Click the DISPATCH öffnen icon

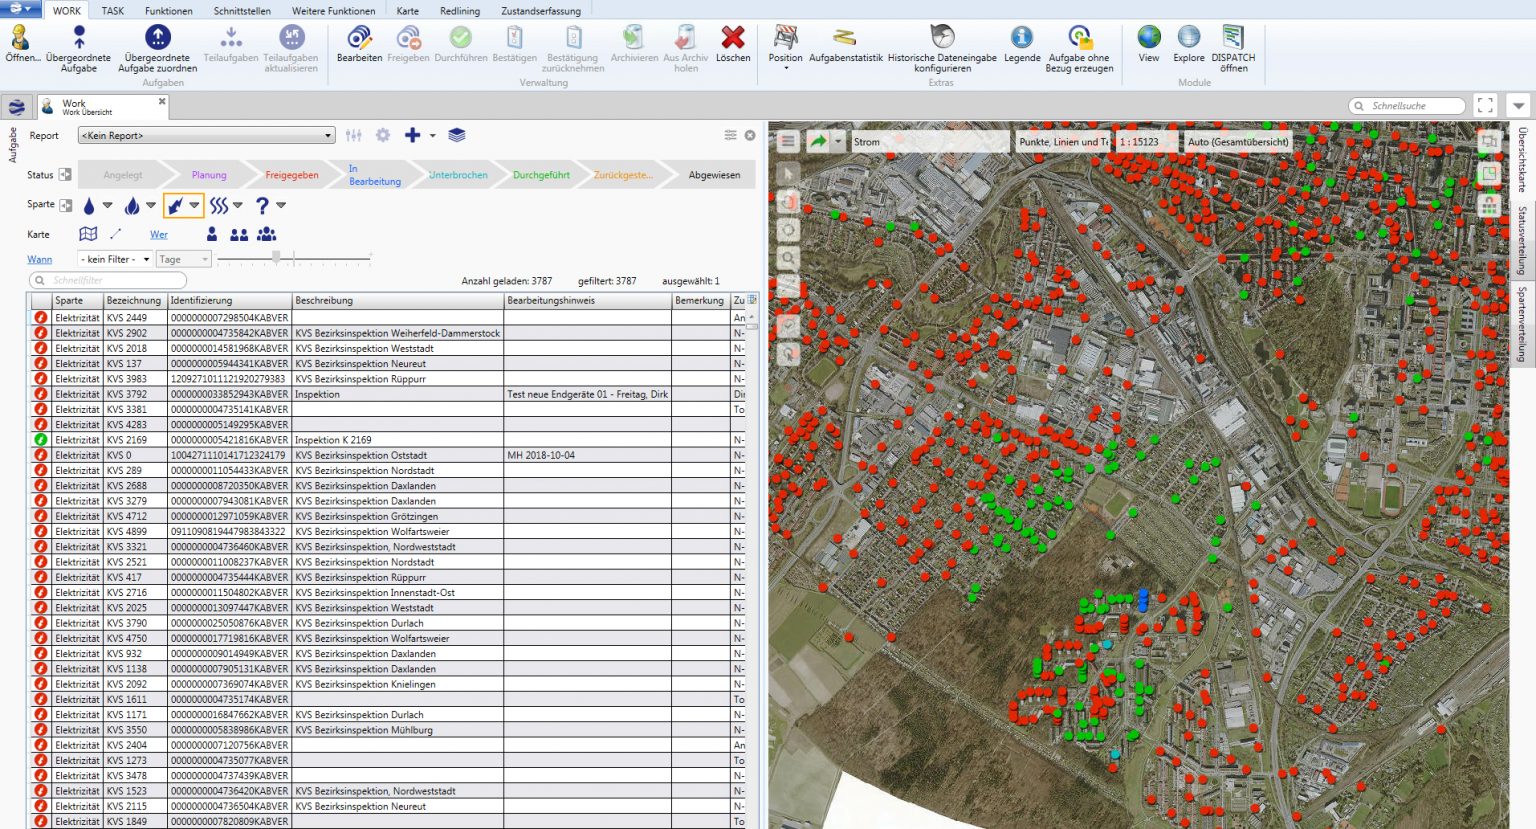[x=1234, y=42]
